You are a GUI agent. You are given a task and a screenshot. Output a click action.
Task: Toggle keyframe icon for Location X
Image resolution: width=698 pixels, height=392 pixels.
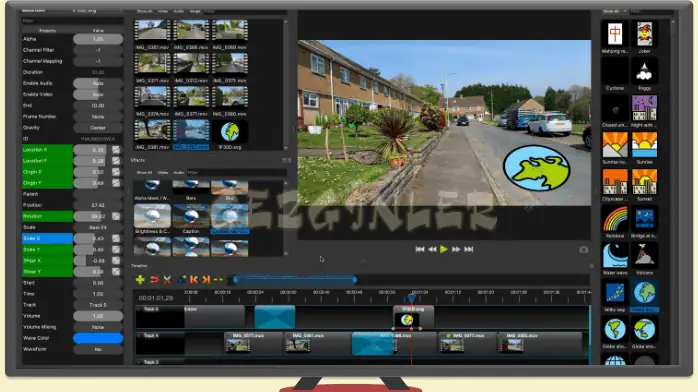coord(116,150)
